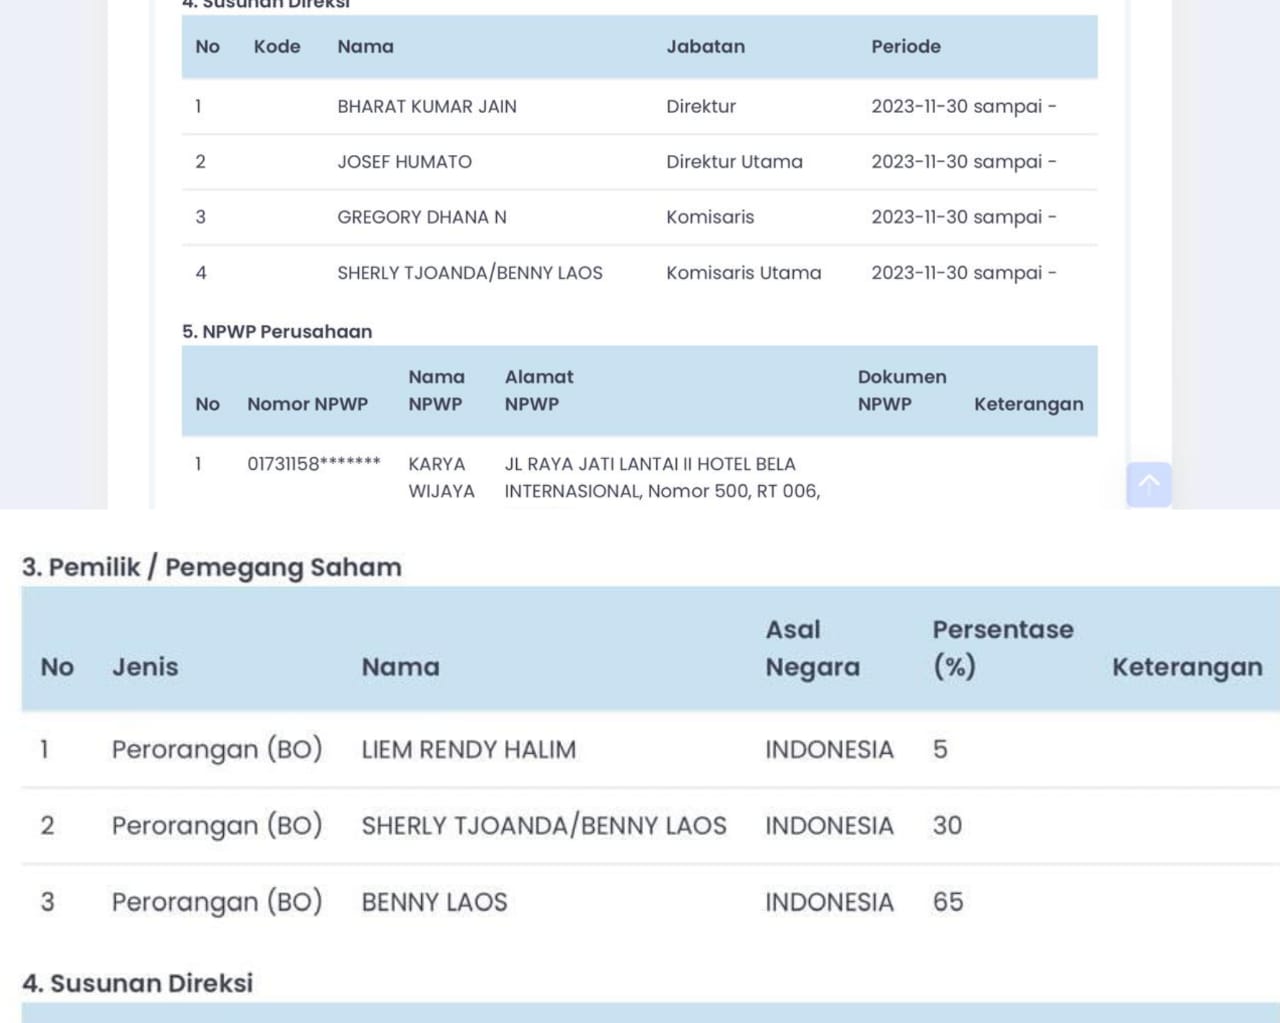Viewport: 1280px width, 1023px height.
Task: Click the 3. Pemilik / Pemegang Saham heading
Action: click(x=212, y=567)
